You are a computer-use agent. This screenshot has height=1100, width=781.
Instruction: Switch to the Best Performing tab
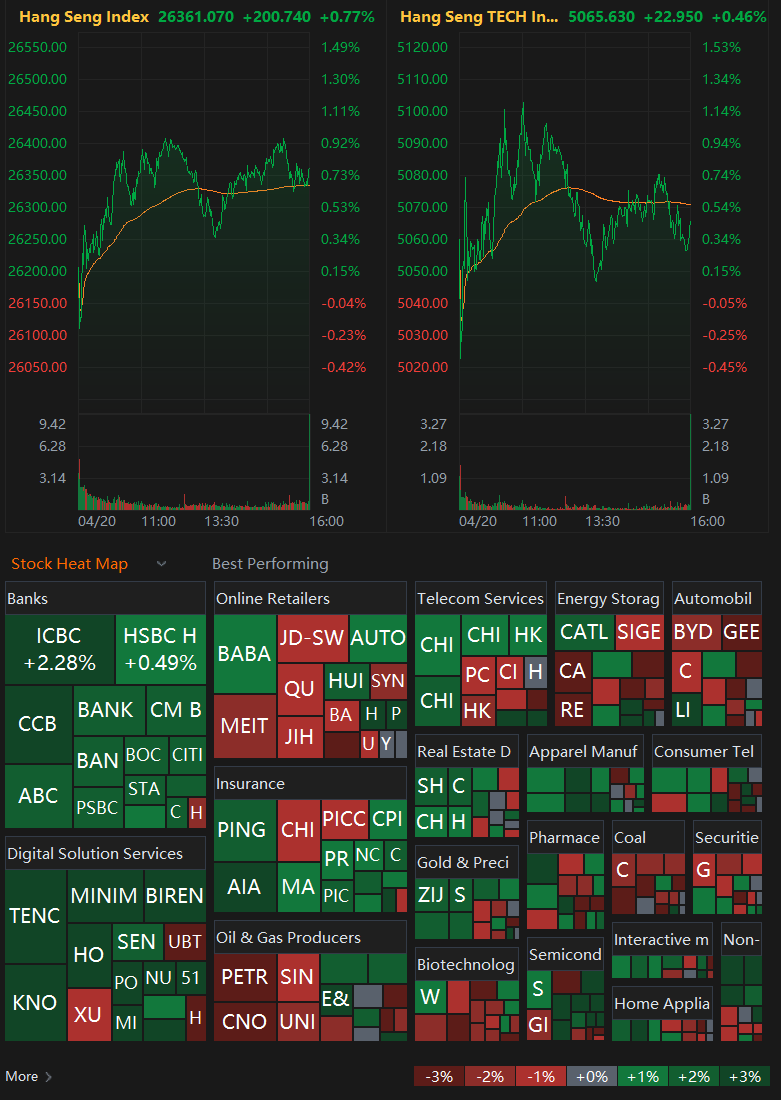(270, 564)
